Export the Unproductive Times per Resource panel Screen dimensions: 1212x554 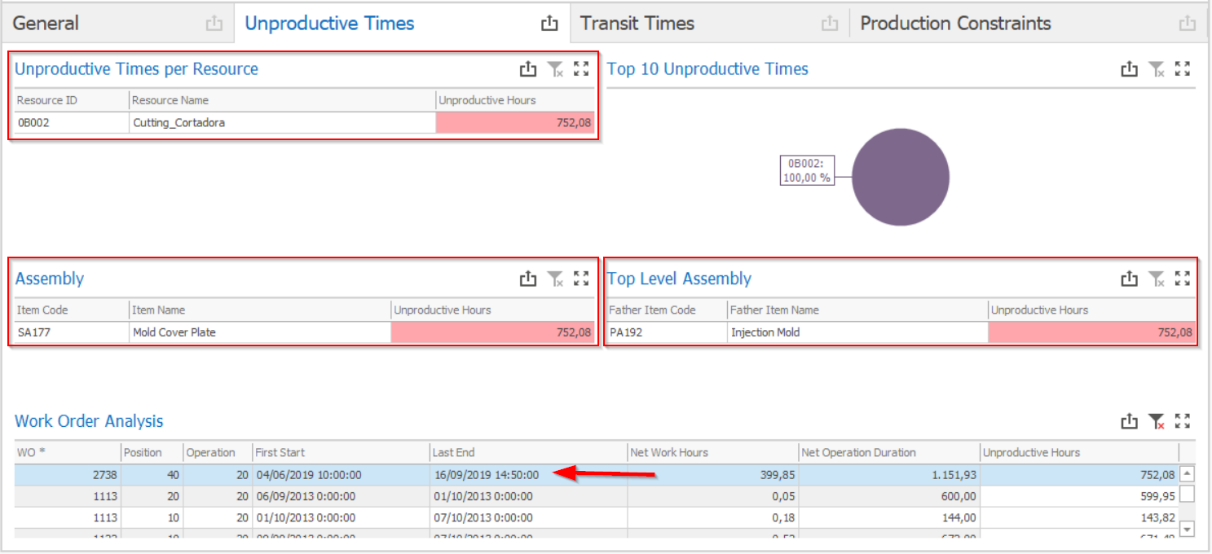tap(528, 69)
